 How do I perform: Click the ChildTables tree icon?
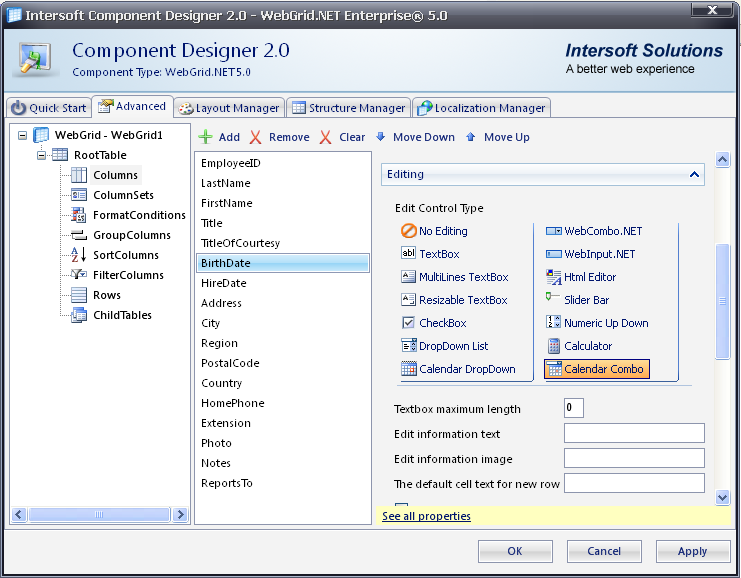click(x=79, y=315)
